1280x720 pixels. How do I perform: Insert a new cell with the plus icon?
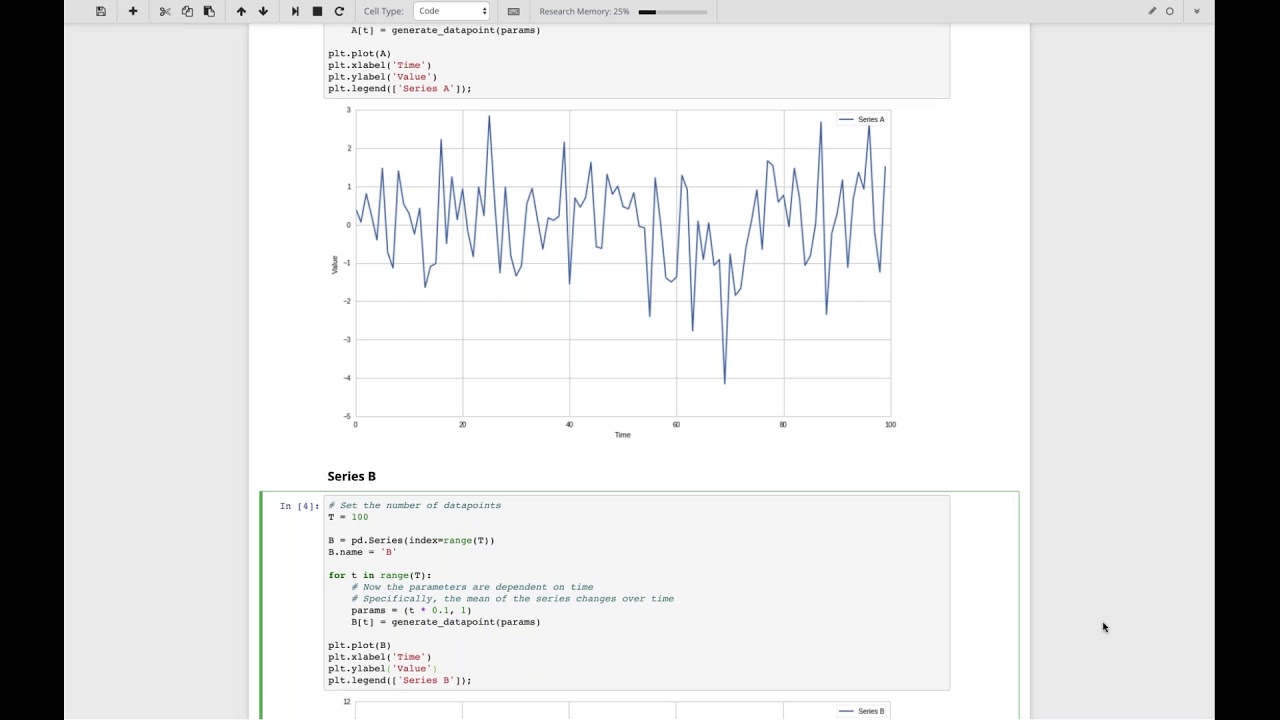(x=133, y=11)
